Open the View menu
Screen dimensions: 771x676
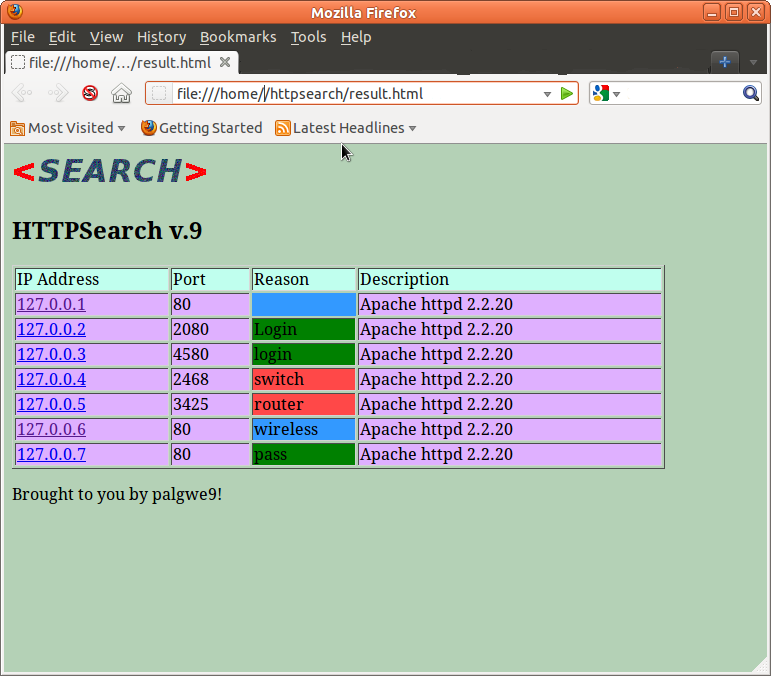(x=106, y=37)
